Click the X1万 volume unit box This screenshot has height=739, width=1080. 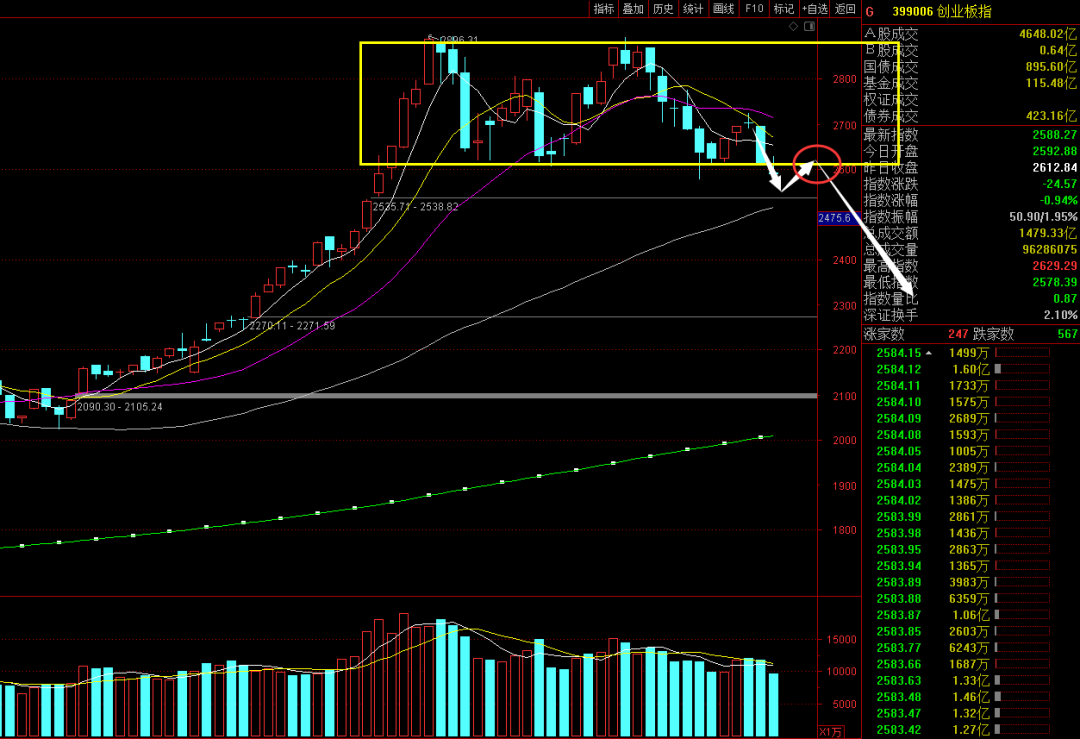point(831,731)
